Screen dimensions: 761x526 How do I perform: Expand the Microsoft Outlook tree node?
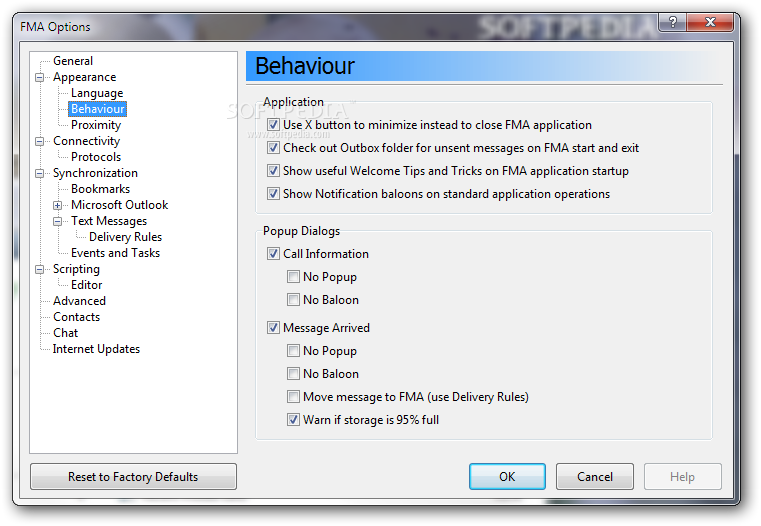click(57, 205)
